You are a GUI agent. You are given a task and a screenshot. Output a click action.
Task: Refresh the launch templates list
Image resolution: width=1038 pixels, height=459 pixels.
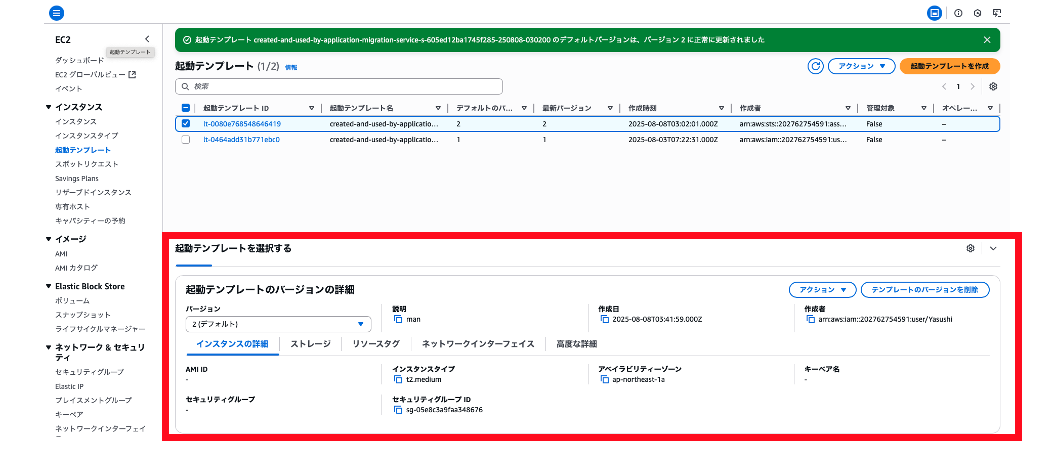pyautogui.click(x=816, y=66)
